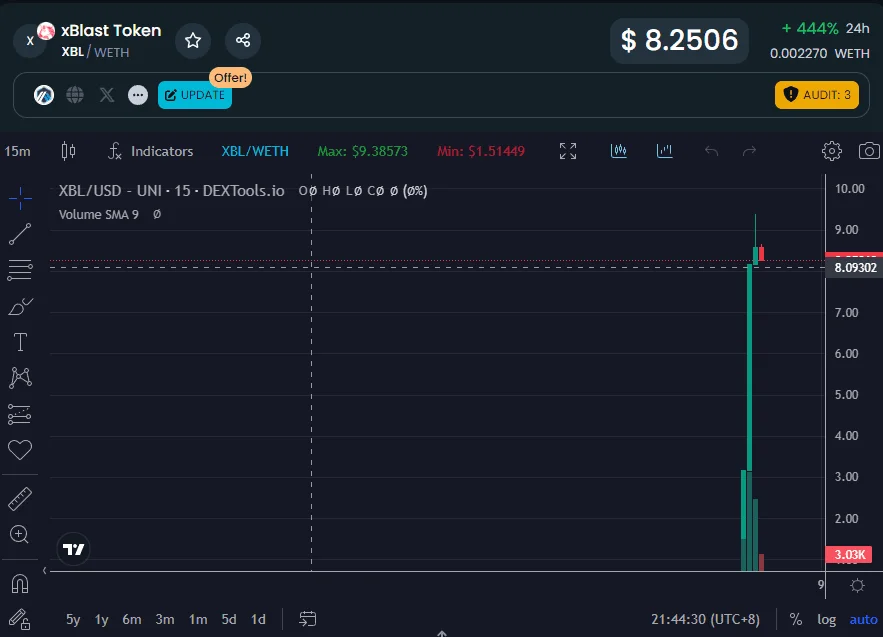Viewport: 883px width, 637px height.
Task: Open the token website globe icon
Action: [x=75, y=95]
